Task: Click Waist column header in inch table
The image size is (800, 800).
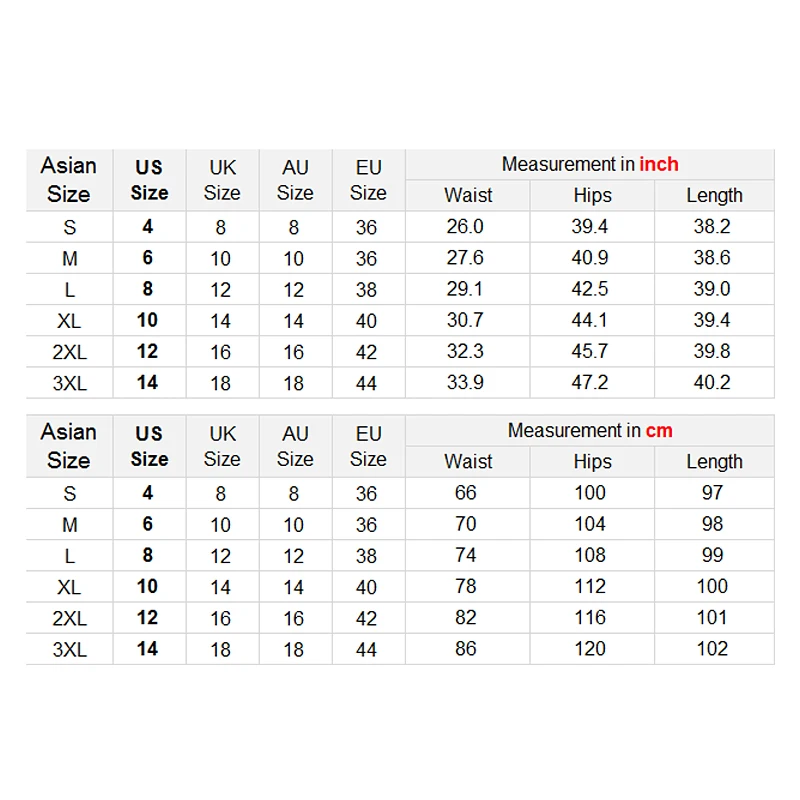Action: coord(468,195)
